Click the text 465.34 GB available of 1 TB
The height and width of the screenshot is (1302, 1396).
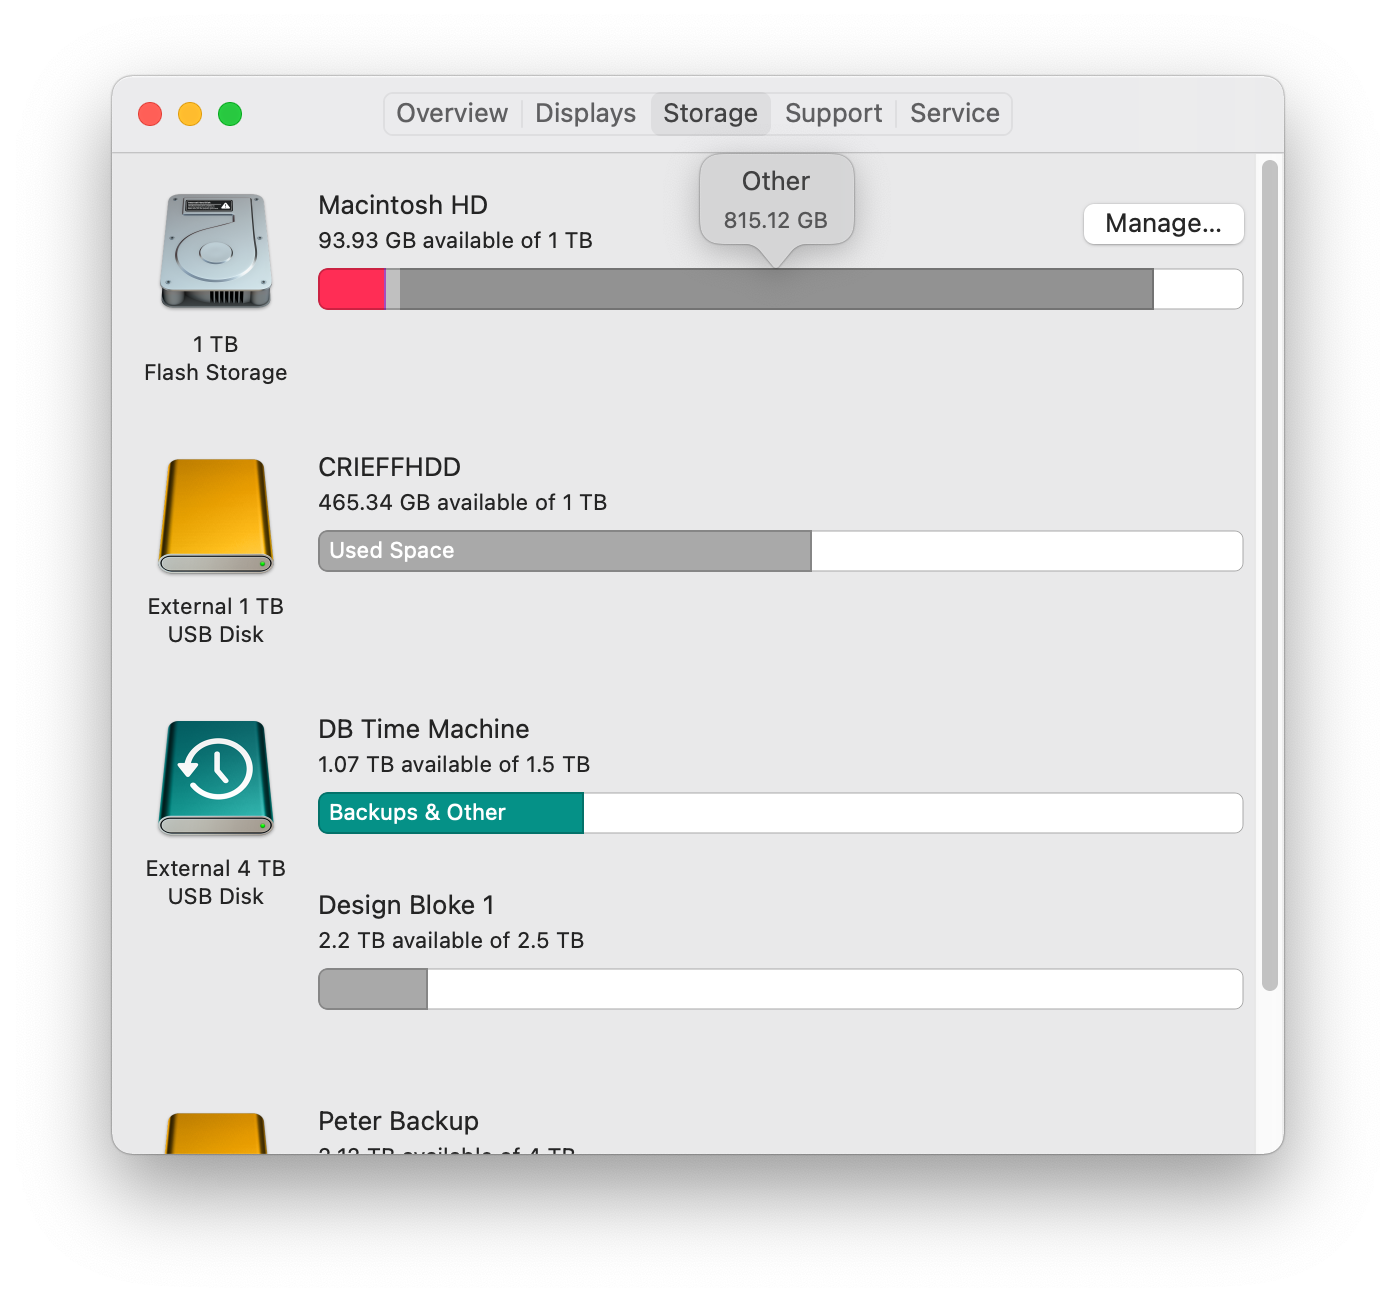coord(463,502)
